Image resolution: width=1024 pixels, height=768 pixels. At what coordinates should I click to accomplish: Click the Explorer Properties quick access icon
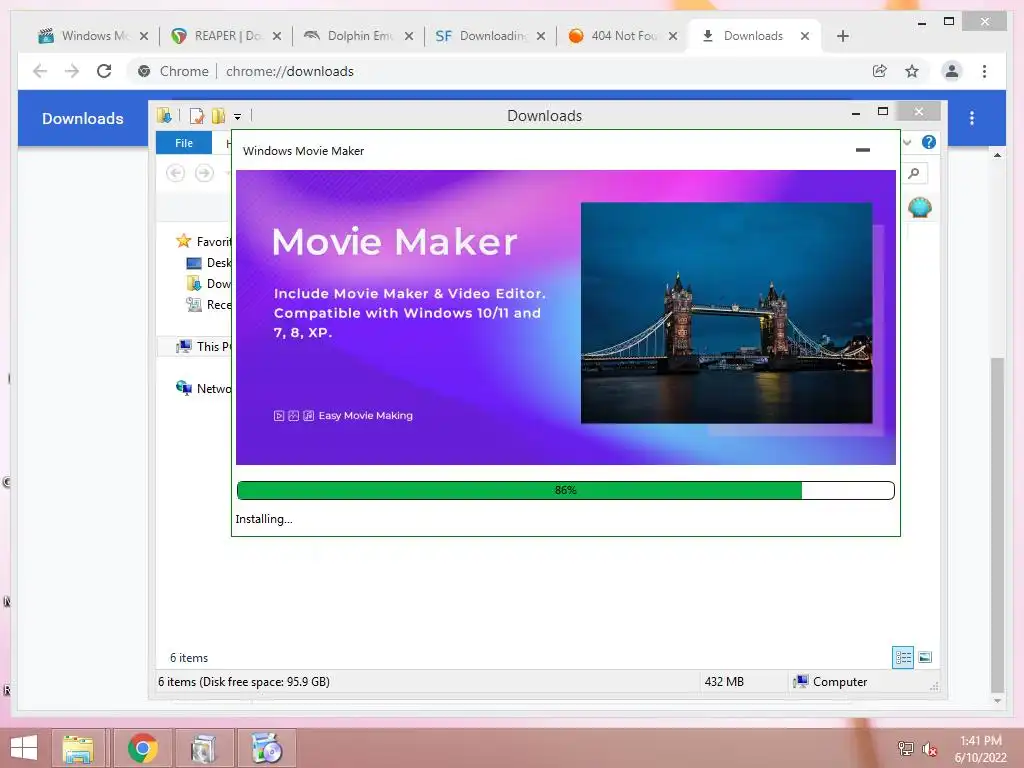click(x=197, y=116)
